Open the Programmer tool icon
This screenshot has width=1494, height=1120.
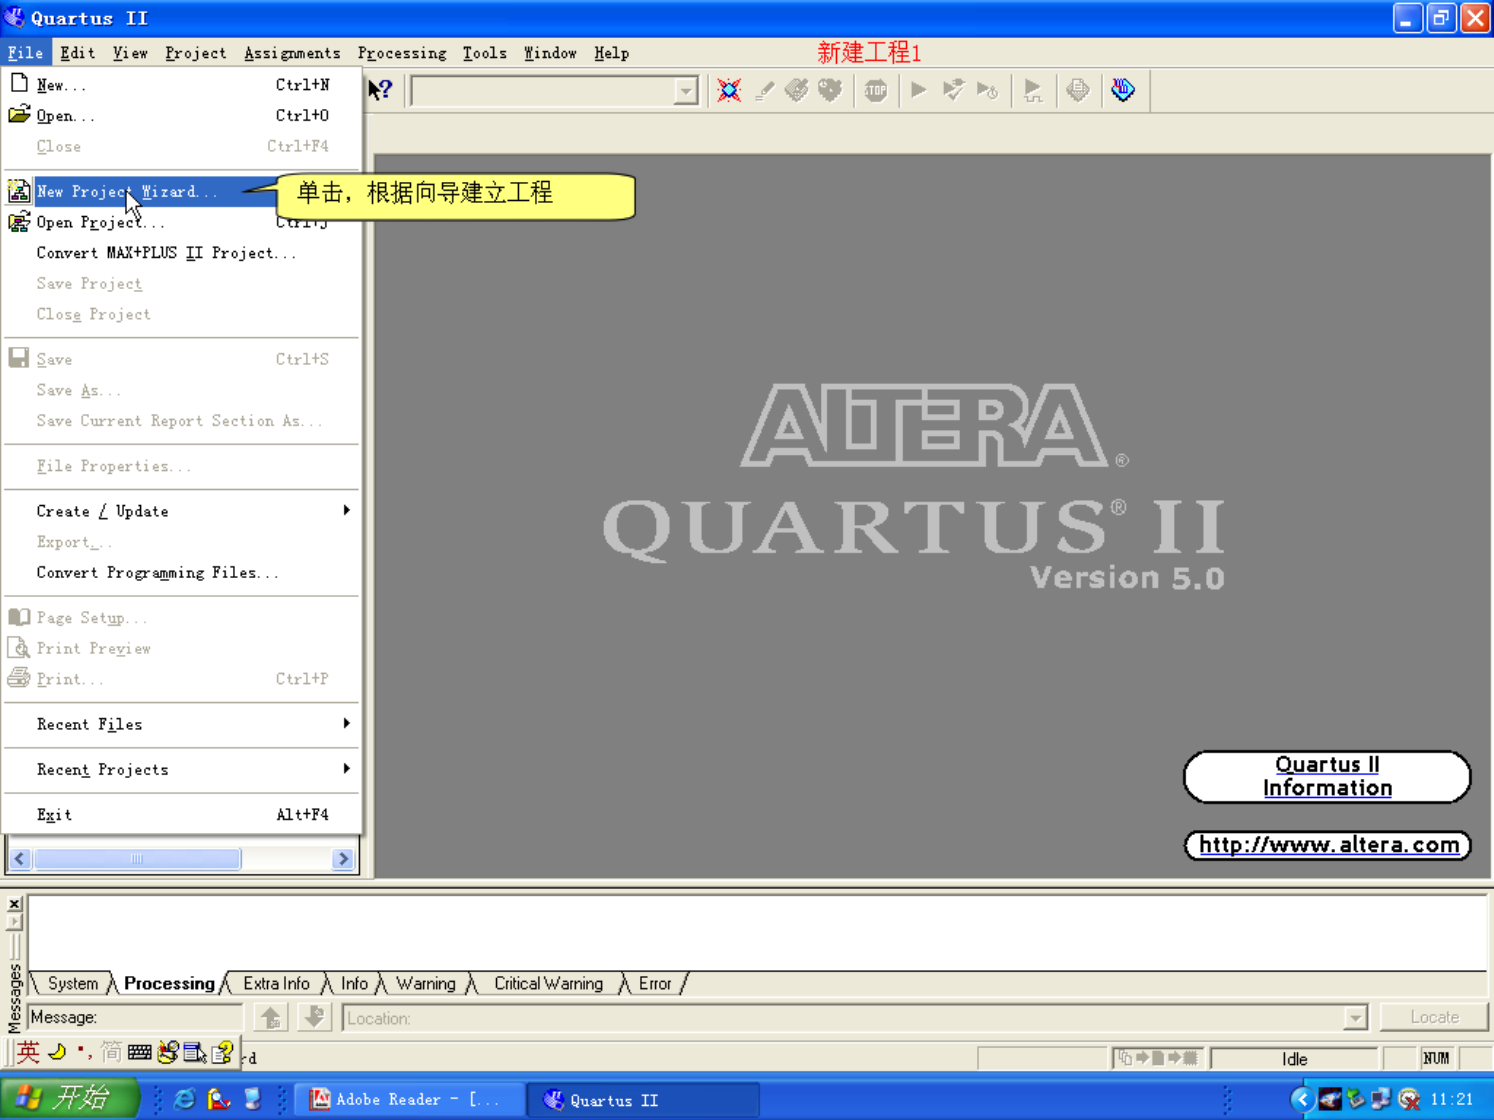tap(1123, 90)
